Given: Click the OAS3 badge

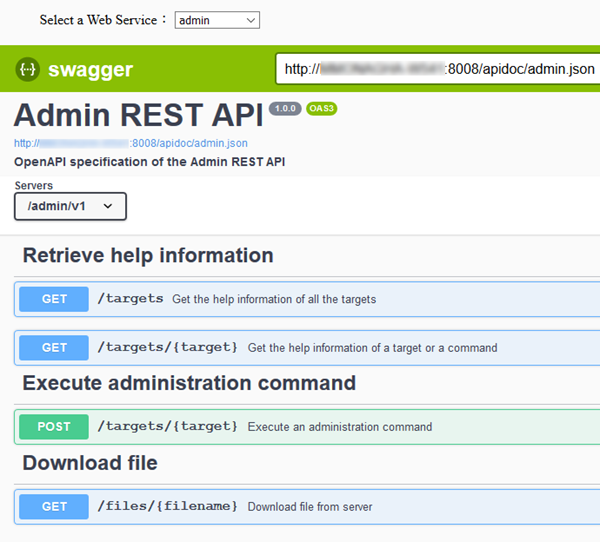Looking at the screenshot, I should pos(322,109).
